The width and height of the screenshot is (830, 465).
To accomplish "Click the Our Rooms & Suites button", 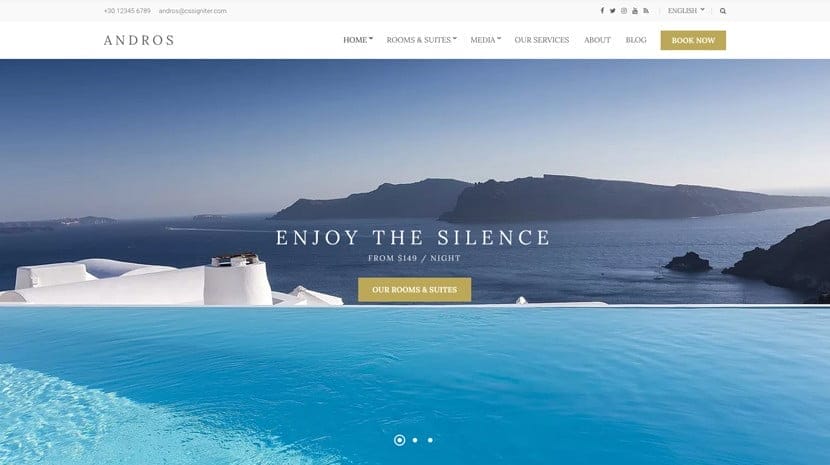I will (414, 290).
